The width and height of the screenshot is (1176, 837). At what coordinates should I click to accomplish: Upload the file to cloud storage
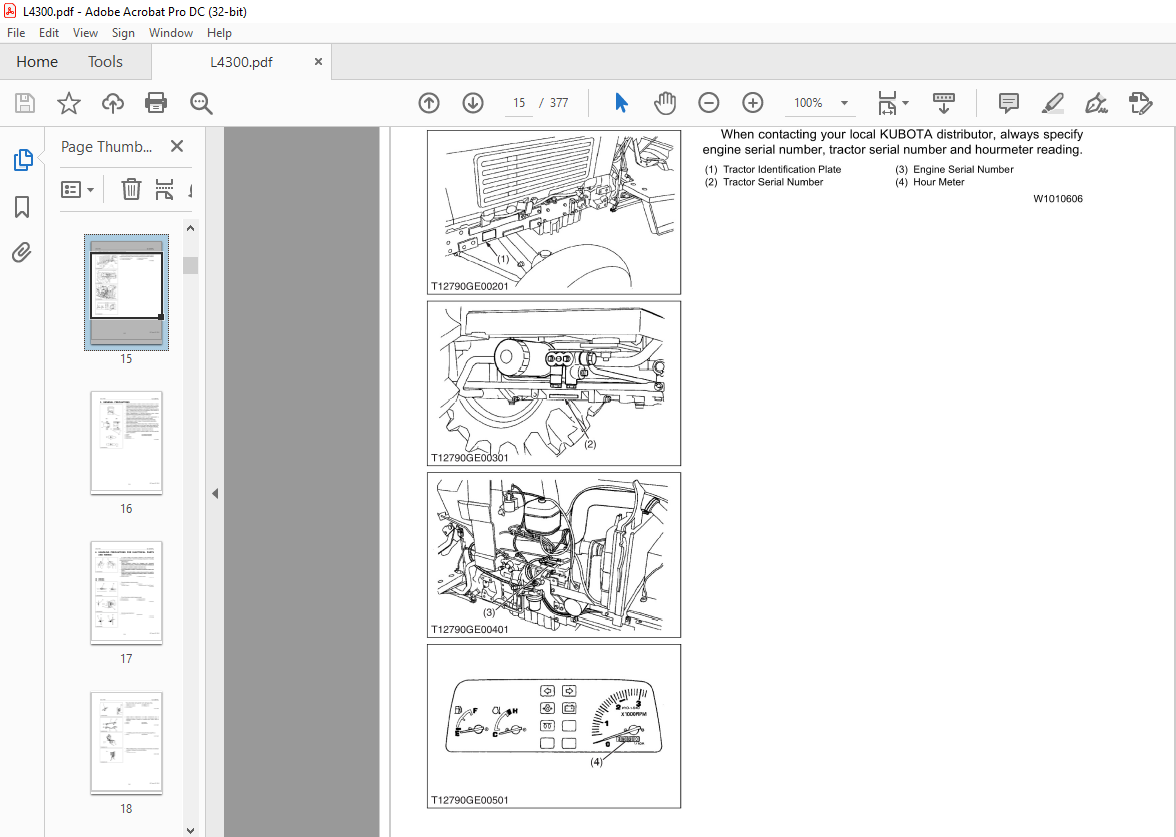pyautogui.click(x=112, y=103)
